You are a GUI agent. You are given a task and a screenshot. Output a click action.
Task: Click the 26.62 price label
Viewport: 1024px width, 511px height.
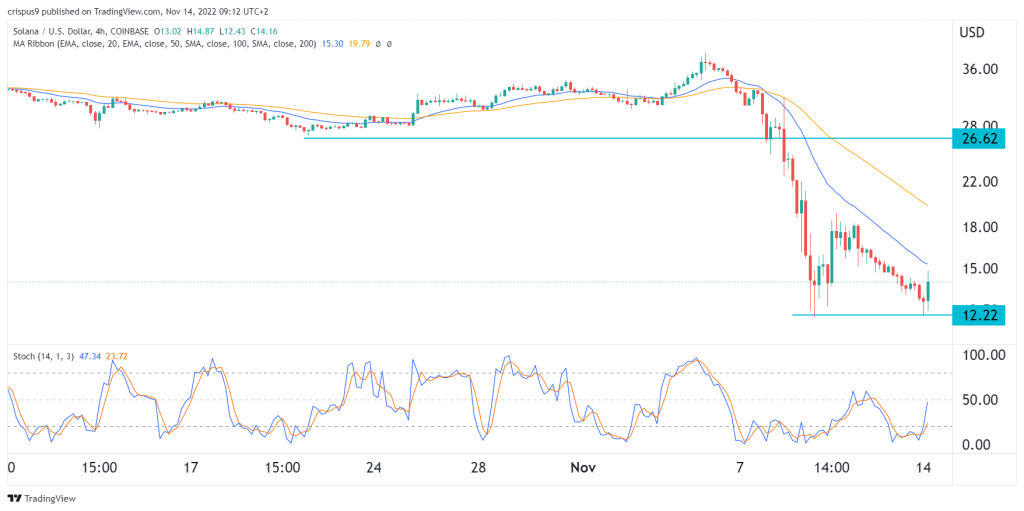979,139
